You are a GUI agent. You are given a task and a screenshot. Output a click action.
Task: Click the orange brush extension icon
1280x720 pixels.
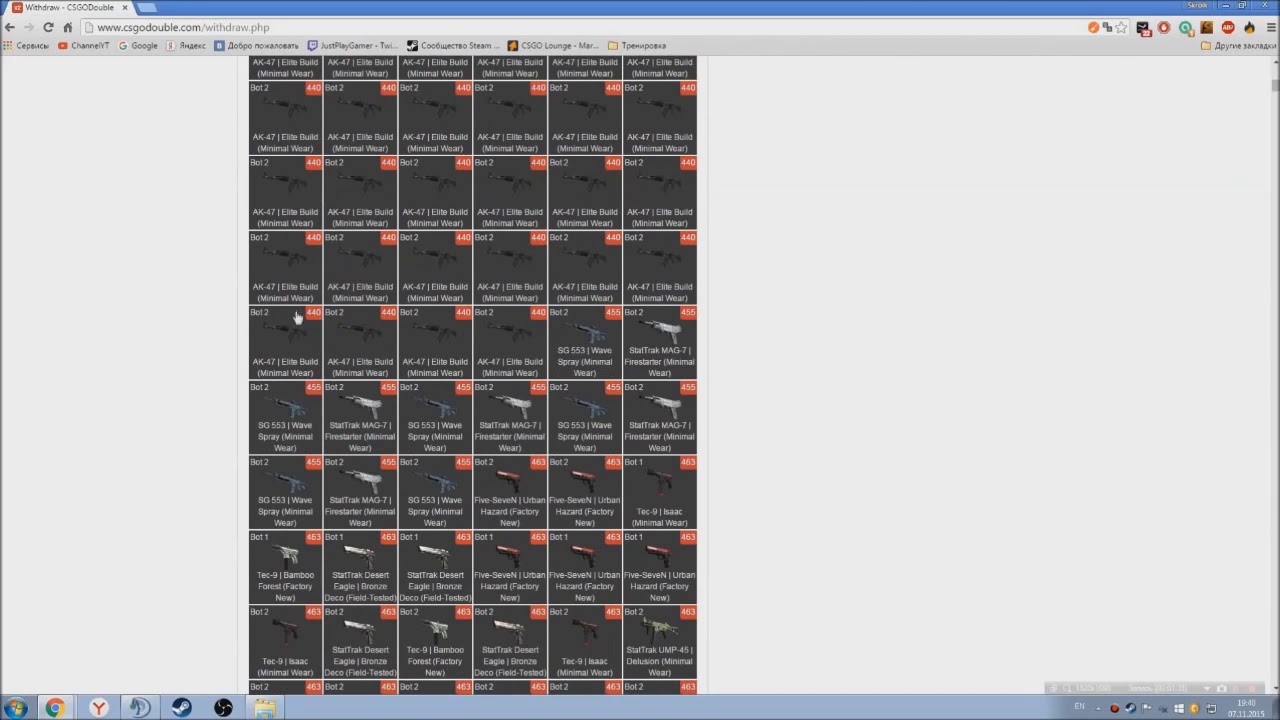pyautogui.click(x=1093, y=27)
